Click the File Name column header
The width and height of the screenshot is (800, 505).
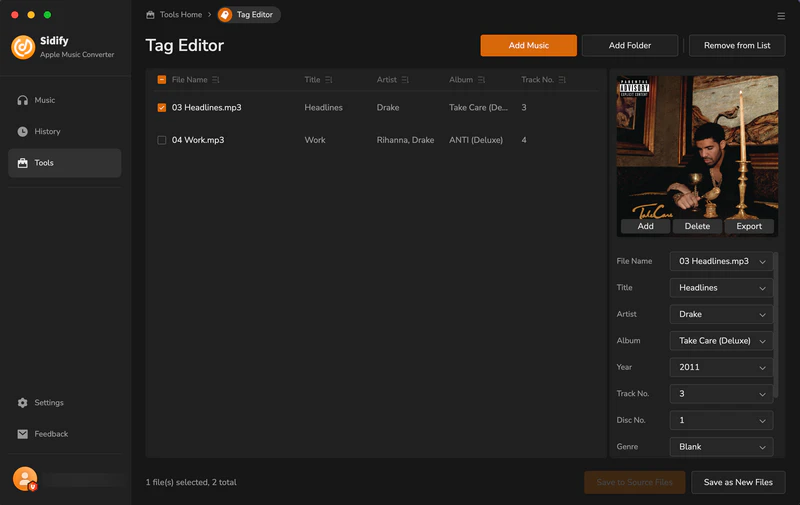pyautogui.click(x=189, y=80)
